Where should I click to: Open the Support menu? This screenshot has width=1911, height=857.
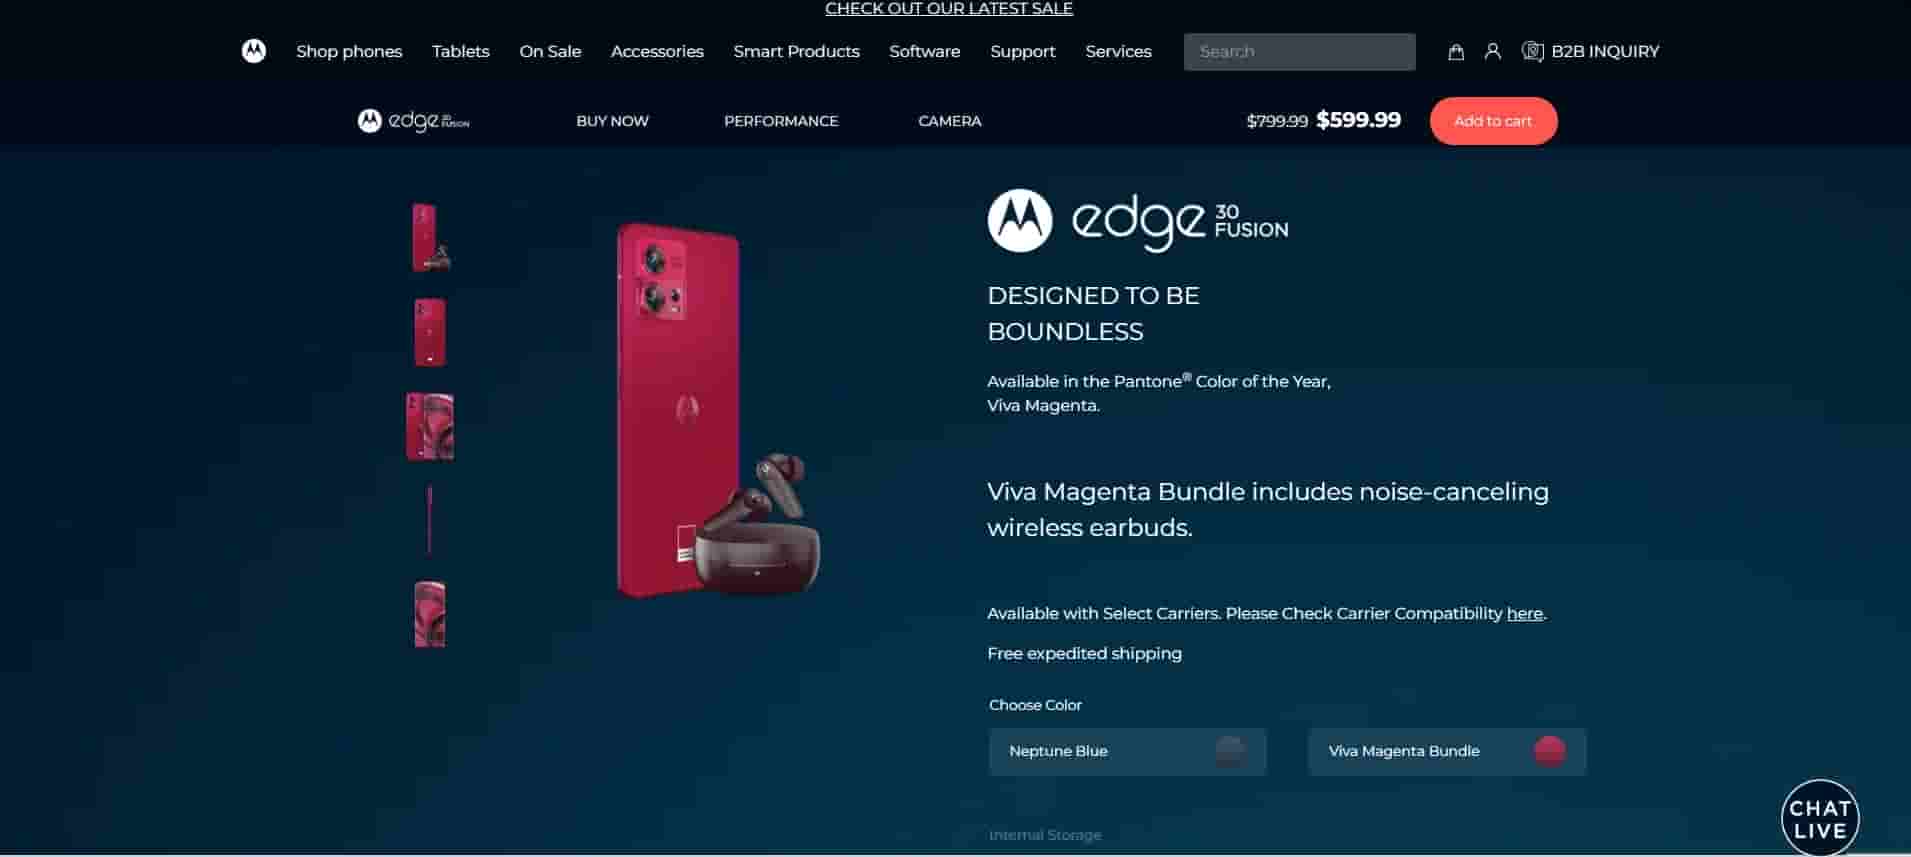point(1022,51)
